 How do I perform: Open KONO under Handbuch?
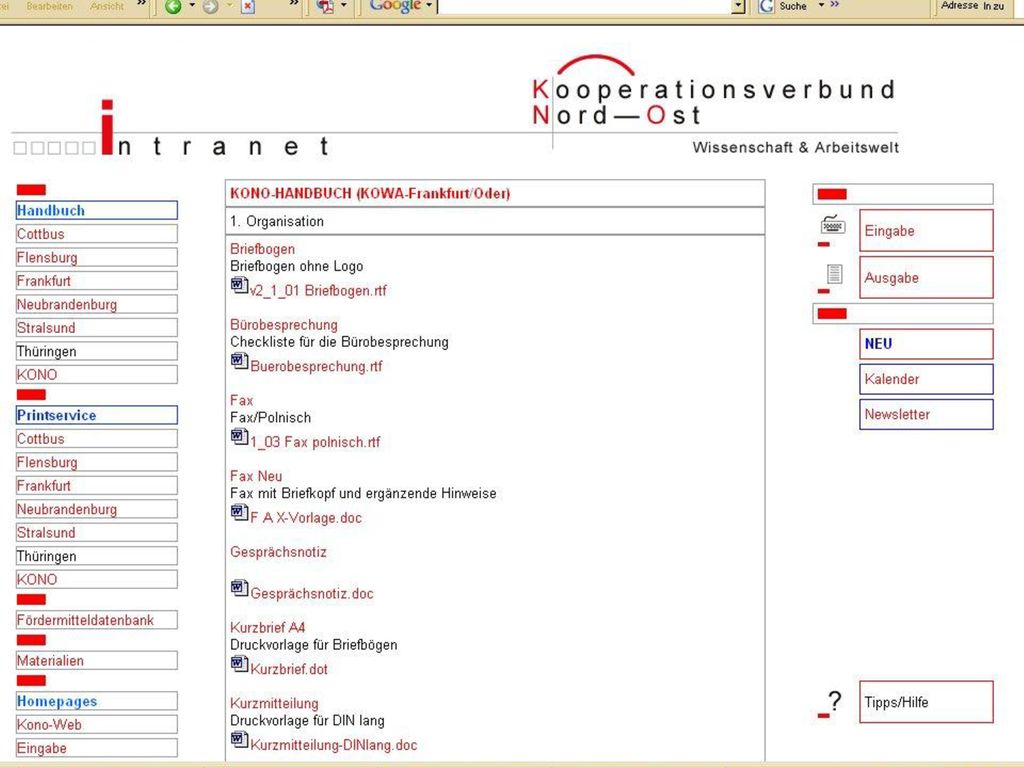click(x=97, y=375)
